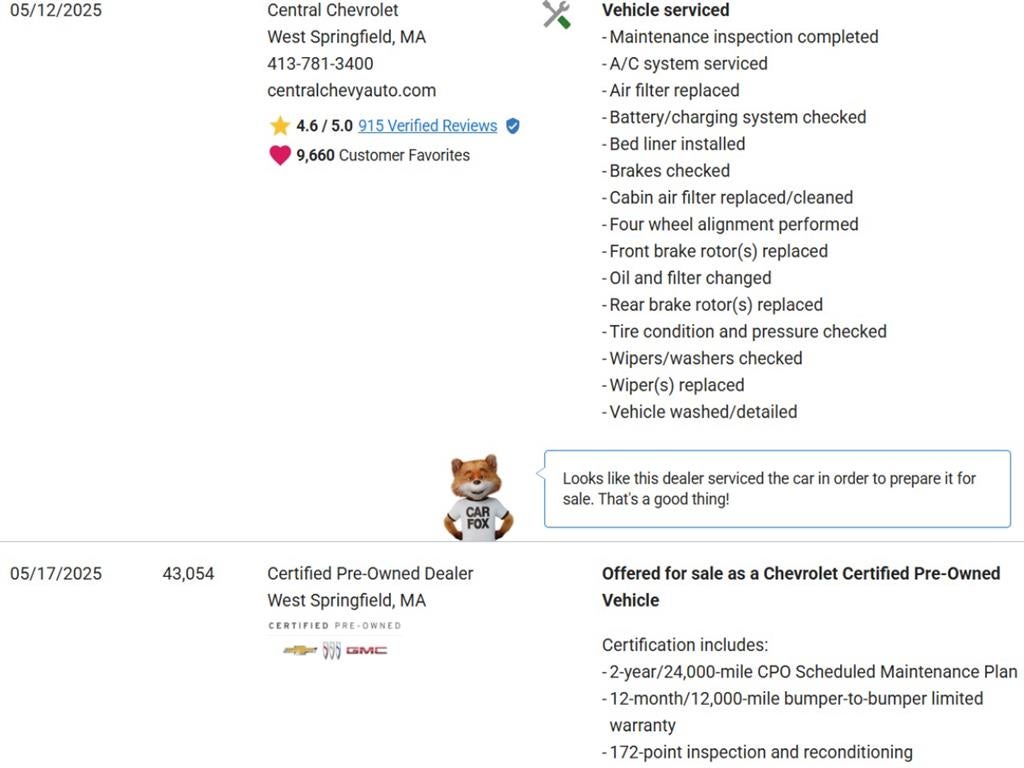1024x768 pixels.
Task: Click the yellow star rating icon
Action: click(280, 126)
